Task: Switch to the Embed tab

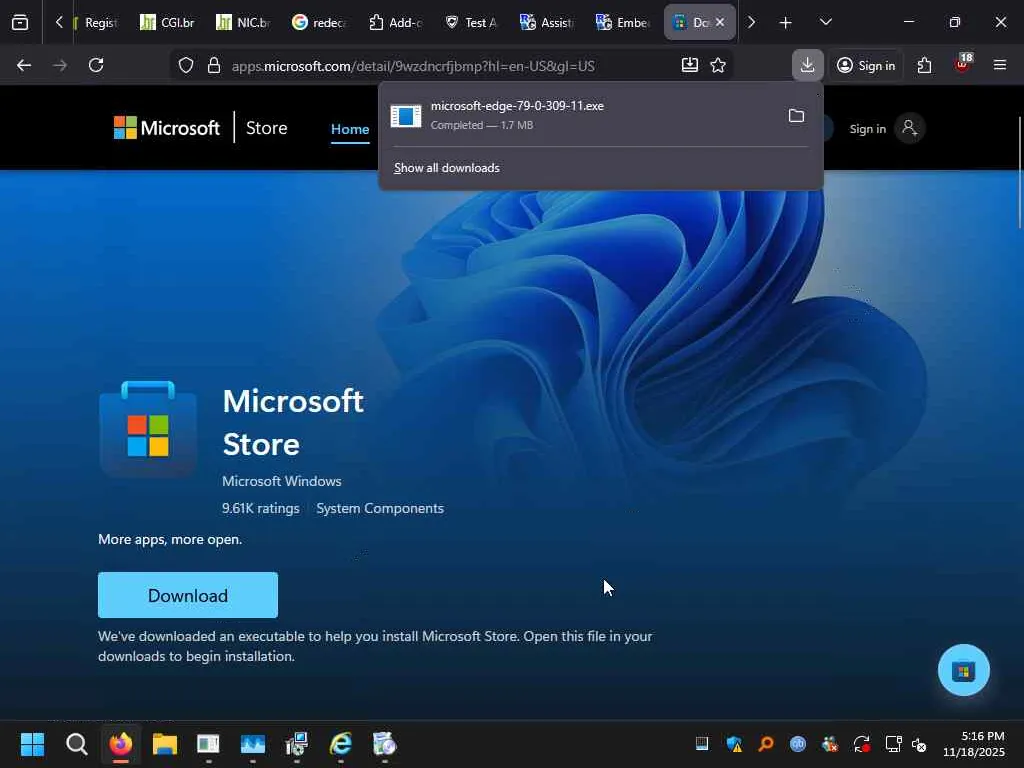Action: tap(624, 22)
